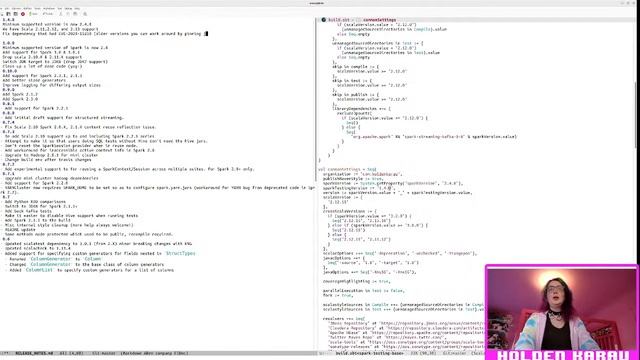Click the 'crossScalaVersions := {' line

click(350, 211)
